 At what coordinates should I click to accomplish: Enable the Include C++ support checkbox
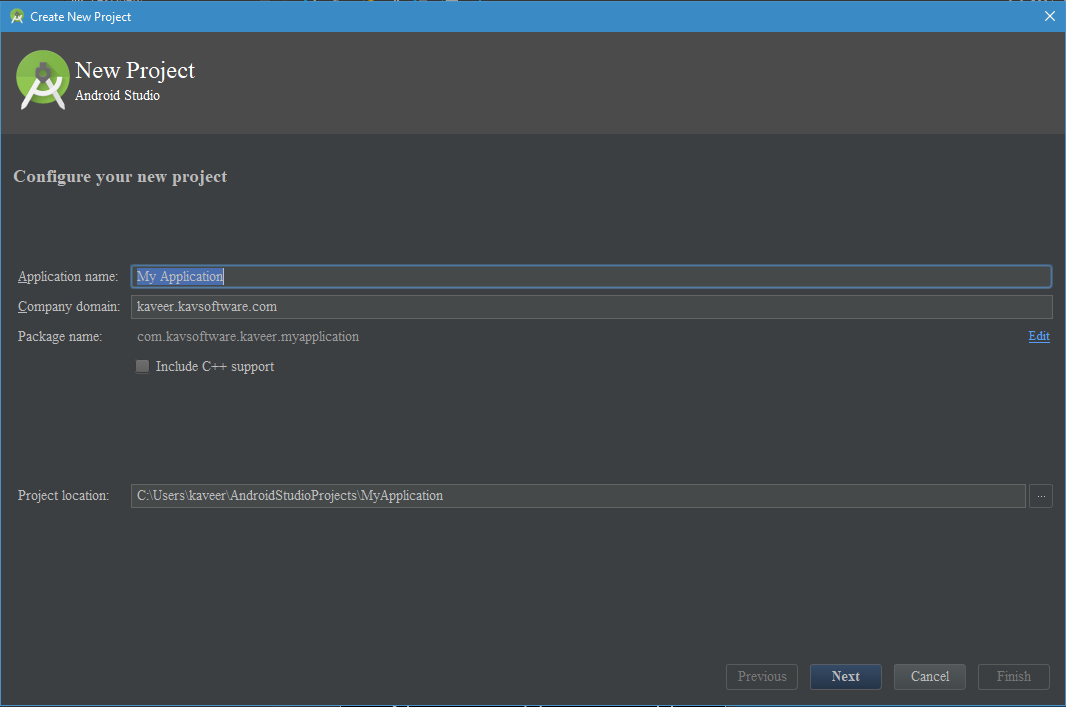coord(142,367)
